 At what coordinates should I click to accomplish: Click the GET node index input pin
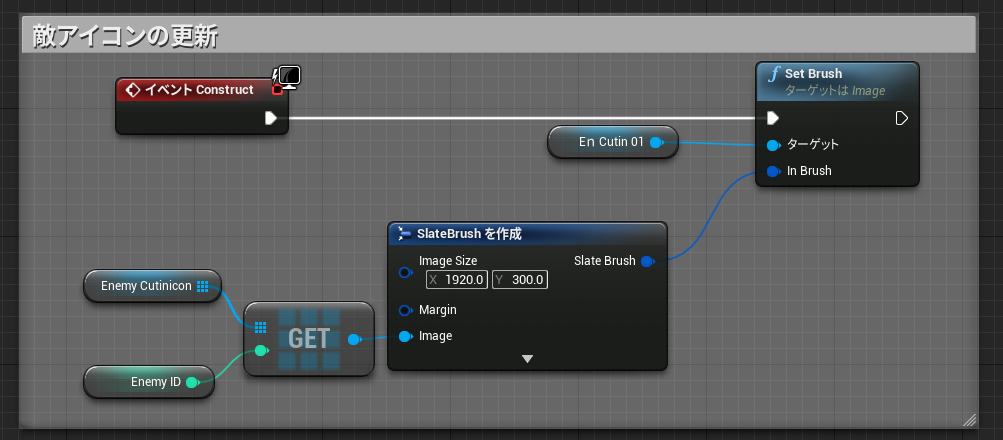(x=261, y=350)
